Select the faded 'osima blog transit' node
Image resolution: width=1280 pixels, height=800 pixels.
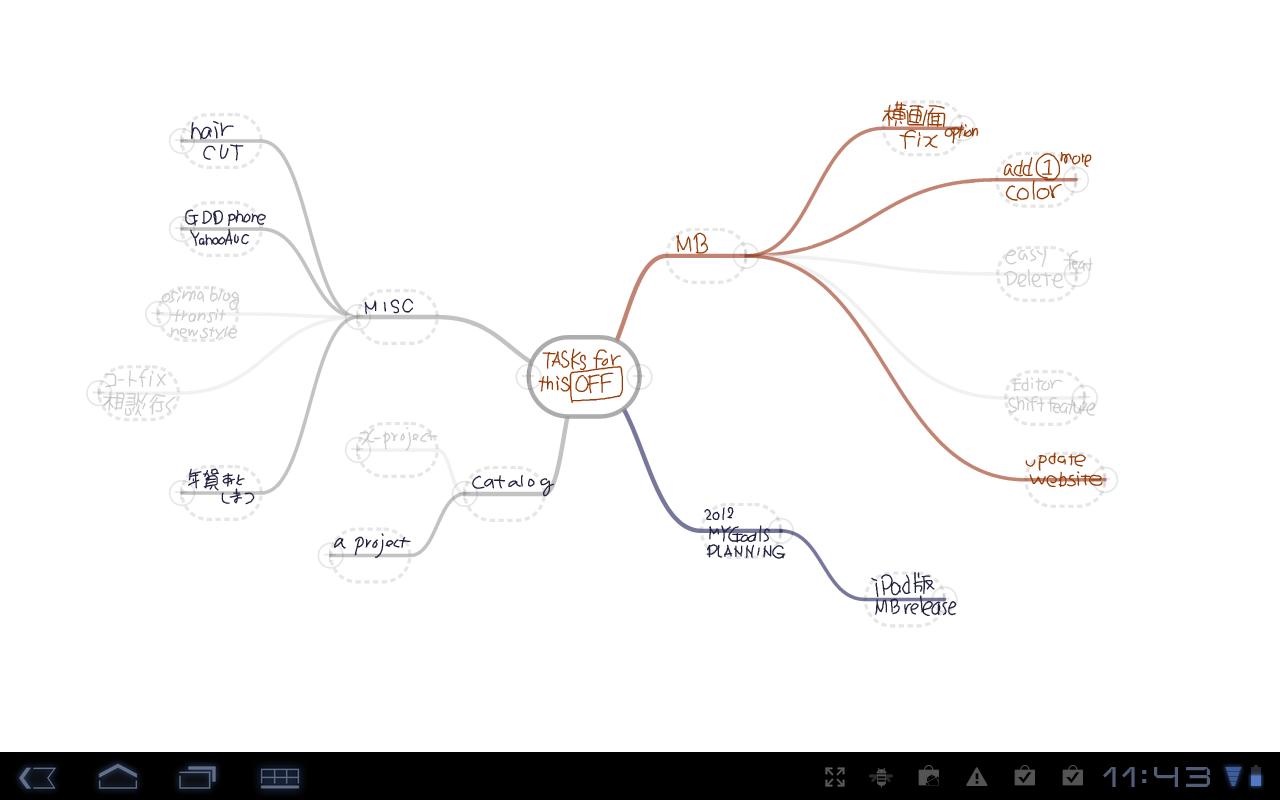click(x=197, y=314)
